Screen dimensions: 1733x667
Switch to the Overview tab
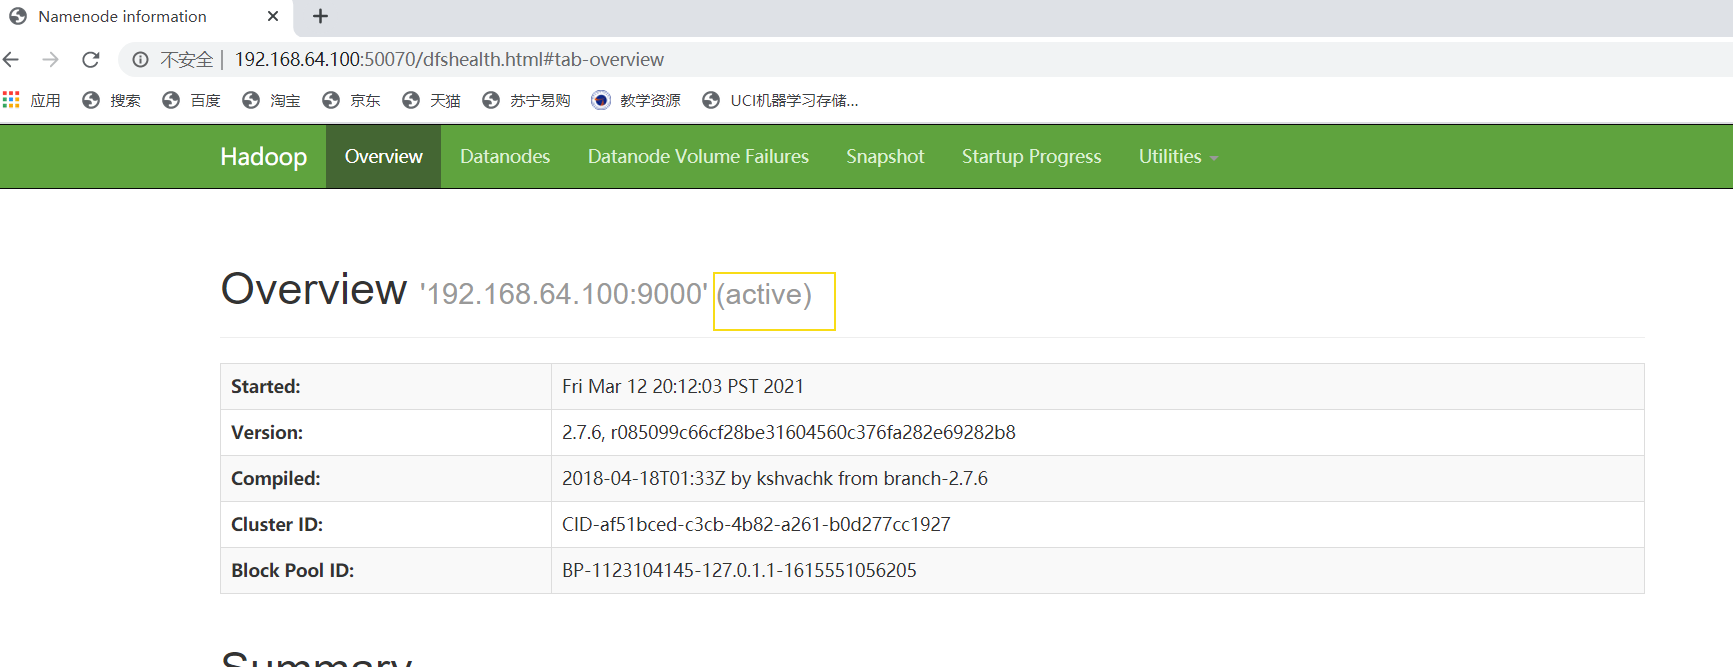384,157
